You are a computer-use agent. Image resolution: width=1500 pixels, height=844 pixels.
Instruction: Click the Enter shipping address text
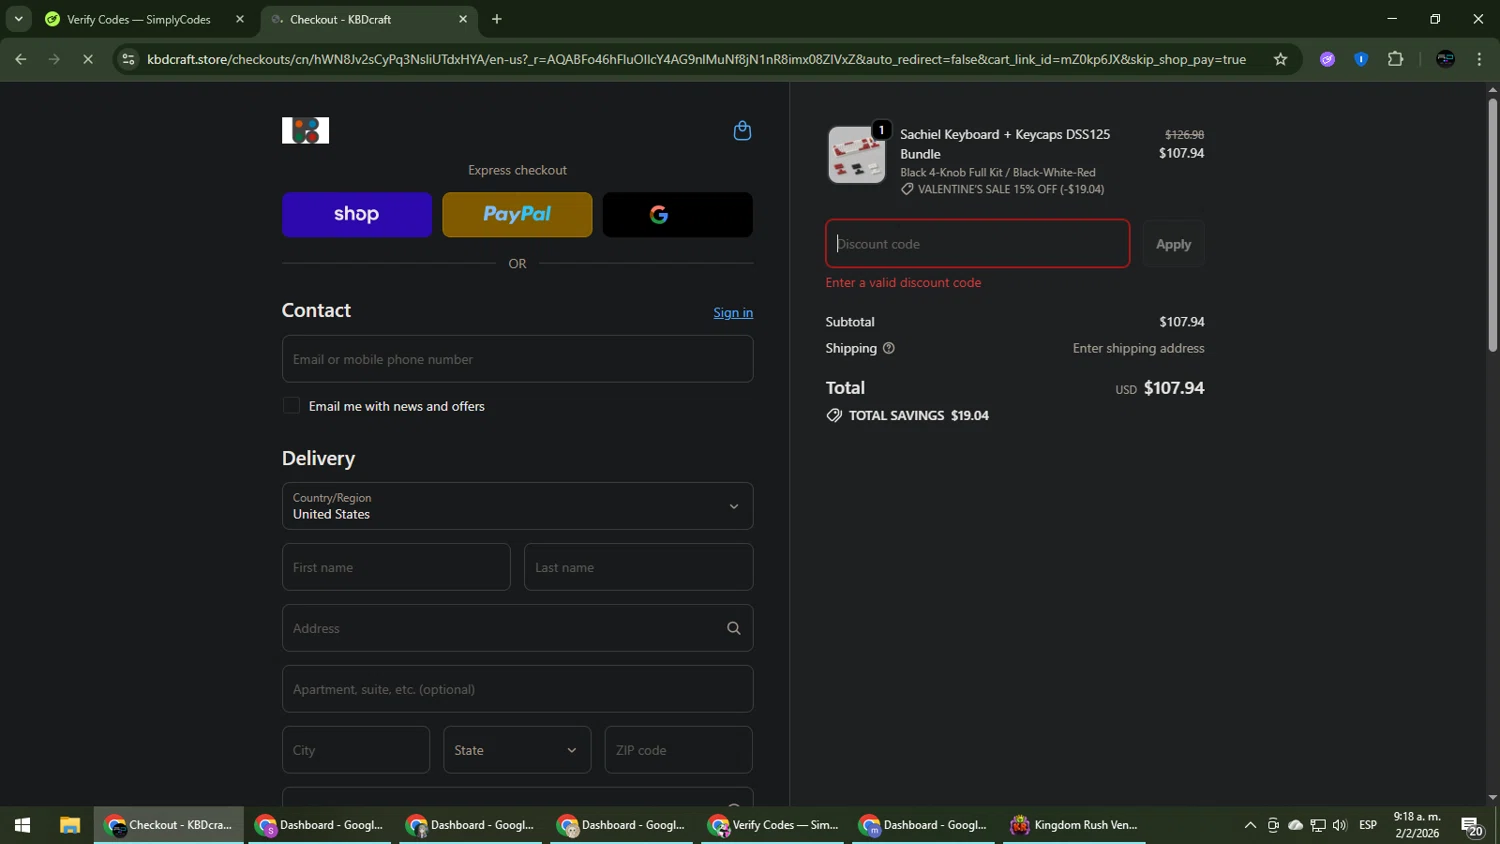1138,348
